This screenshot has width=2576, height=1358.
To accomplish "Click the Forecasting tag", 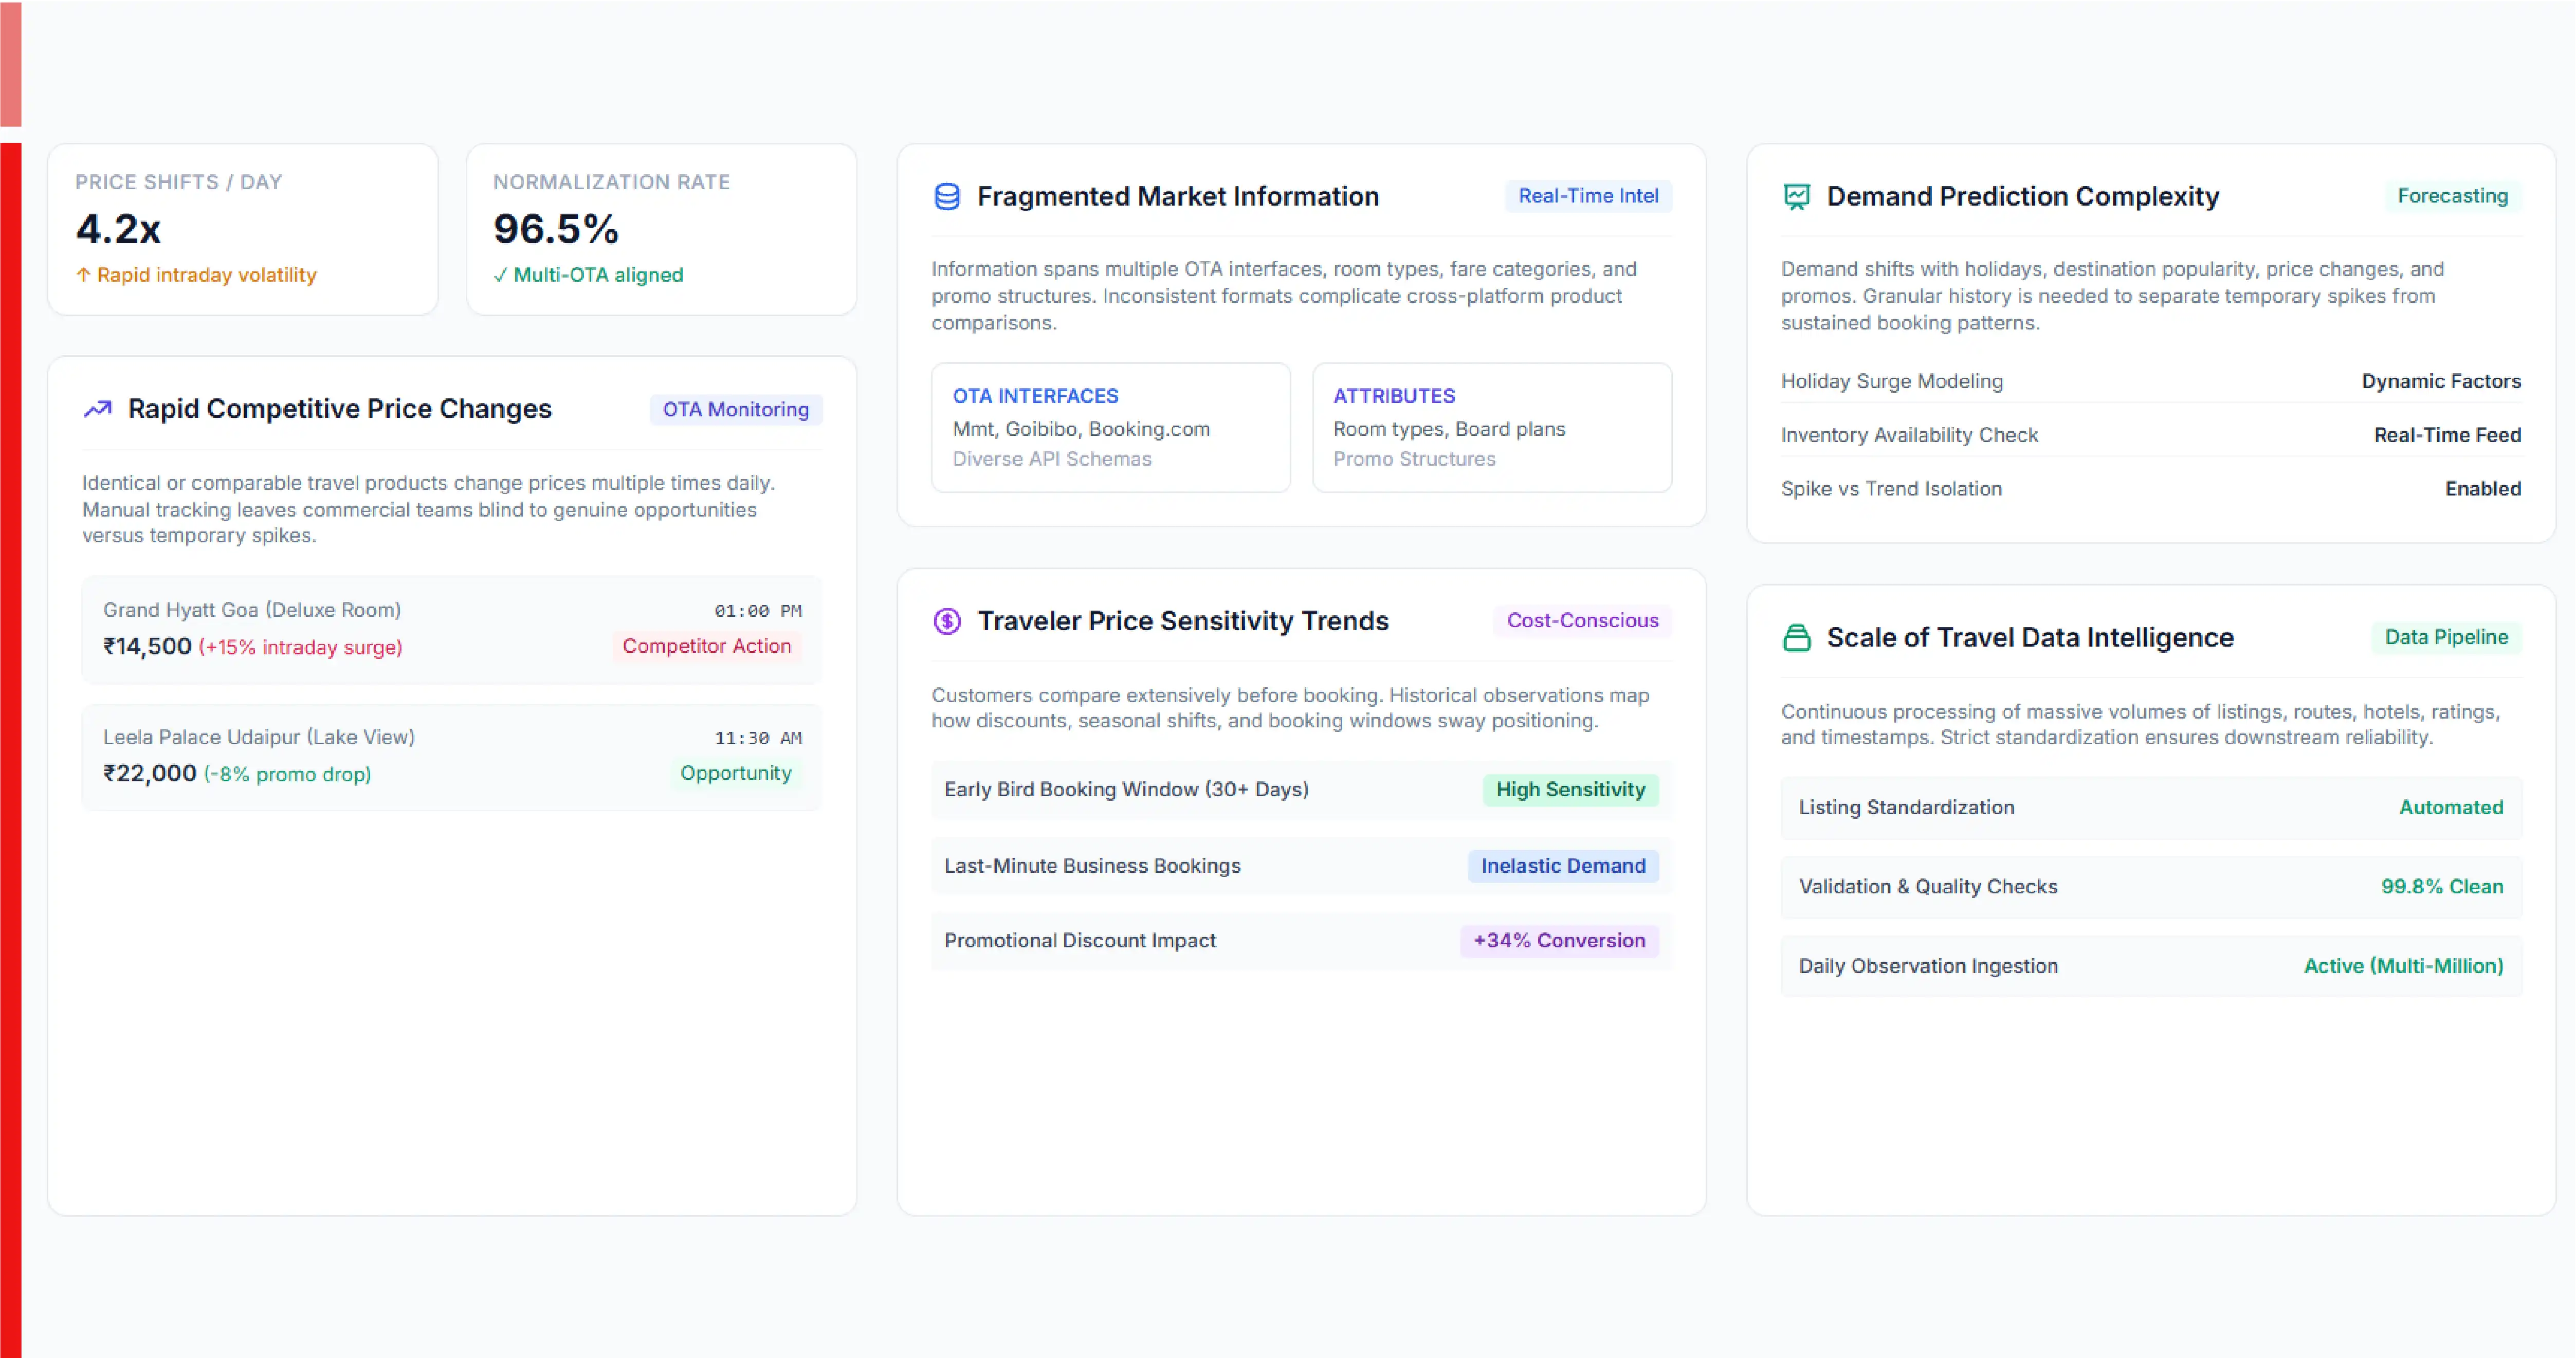I will click(x=2452, y=196).
